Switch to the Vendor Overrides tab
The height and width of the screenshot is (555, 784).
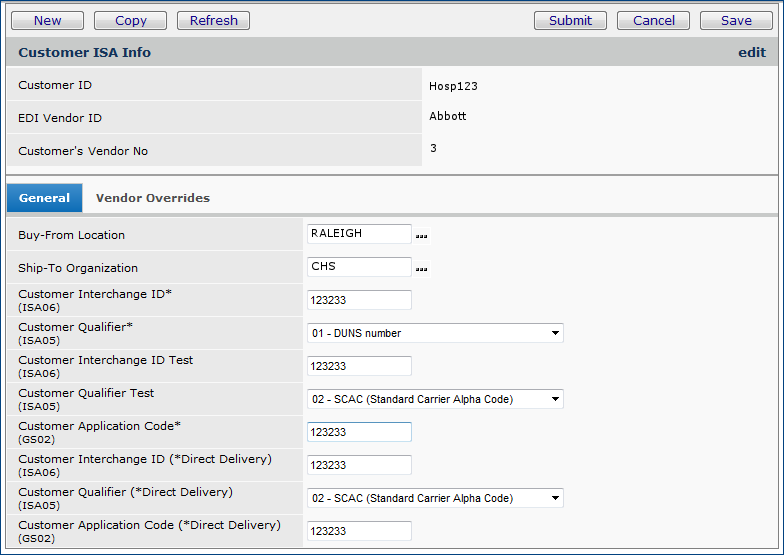152,198
